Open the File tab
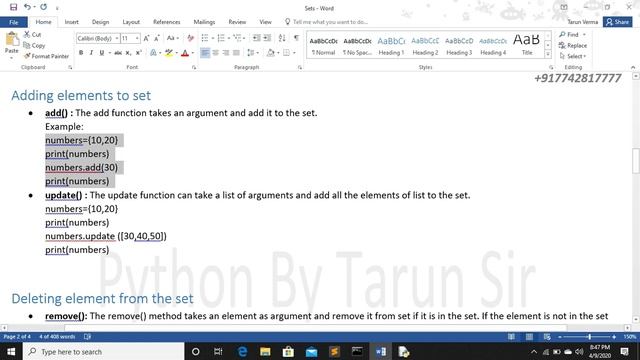This screenshot has height=360, width=640. coord(13,22)
